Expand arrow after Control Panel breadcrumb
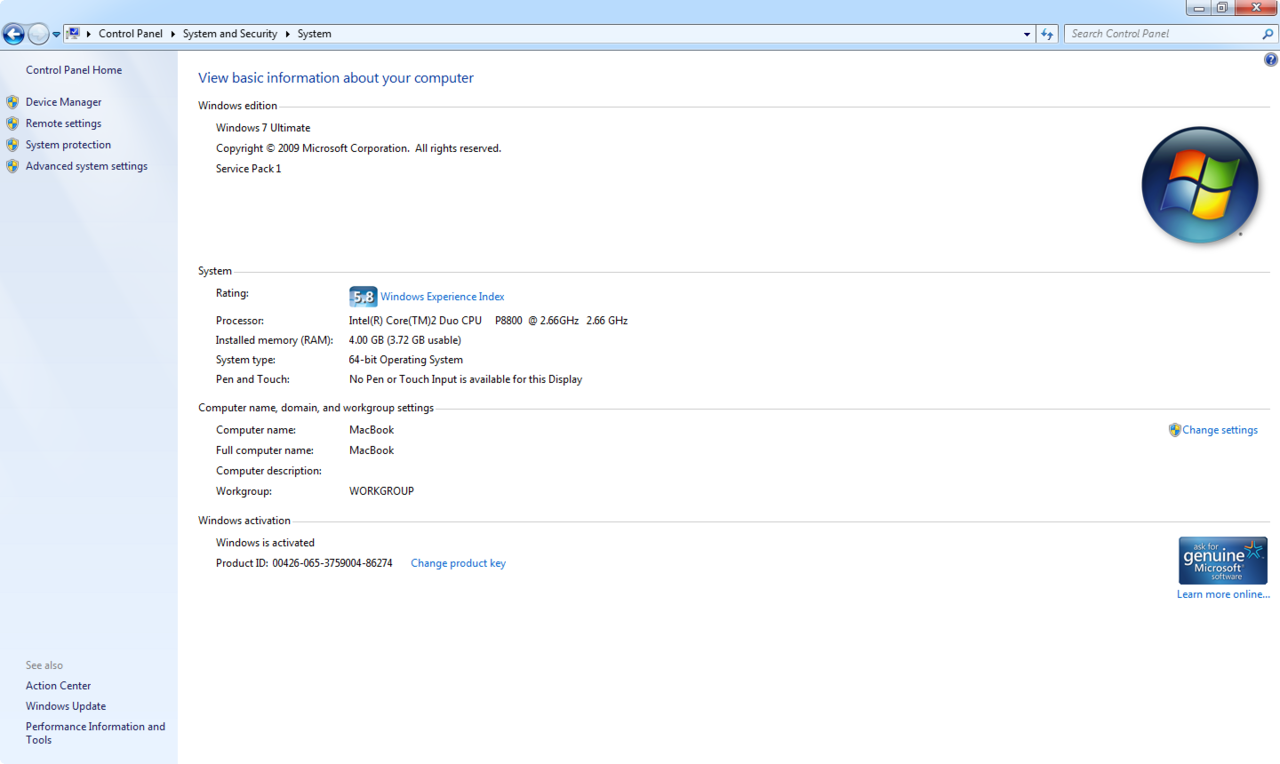 [172, 34]
